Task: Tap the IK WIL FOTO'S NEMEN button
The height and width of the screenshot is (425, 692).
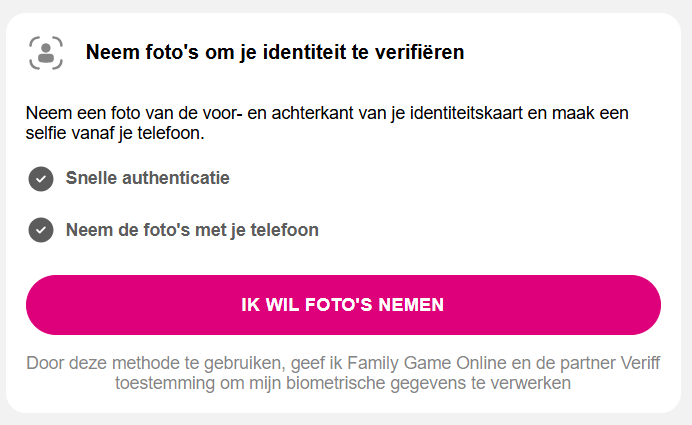Action: click(343, 305)
